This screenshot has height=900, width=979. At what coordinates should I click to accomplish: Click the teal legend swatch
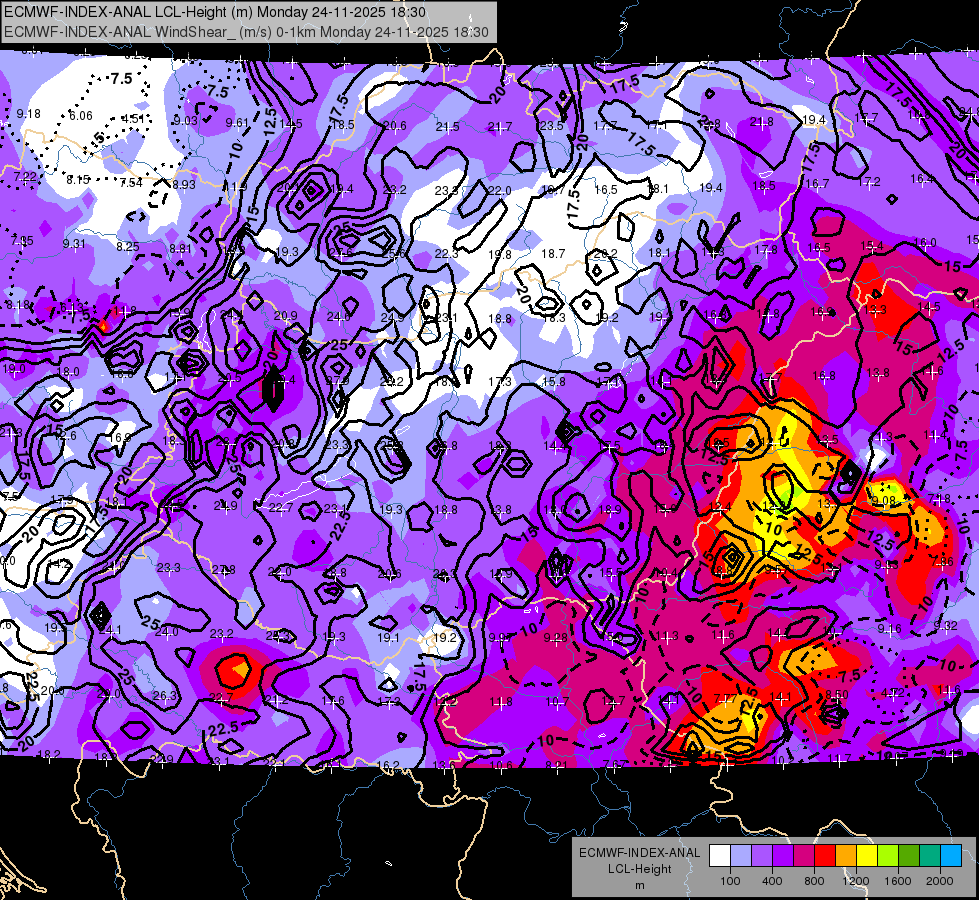pyautogui.click(x=929, y=856)
